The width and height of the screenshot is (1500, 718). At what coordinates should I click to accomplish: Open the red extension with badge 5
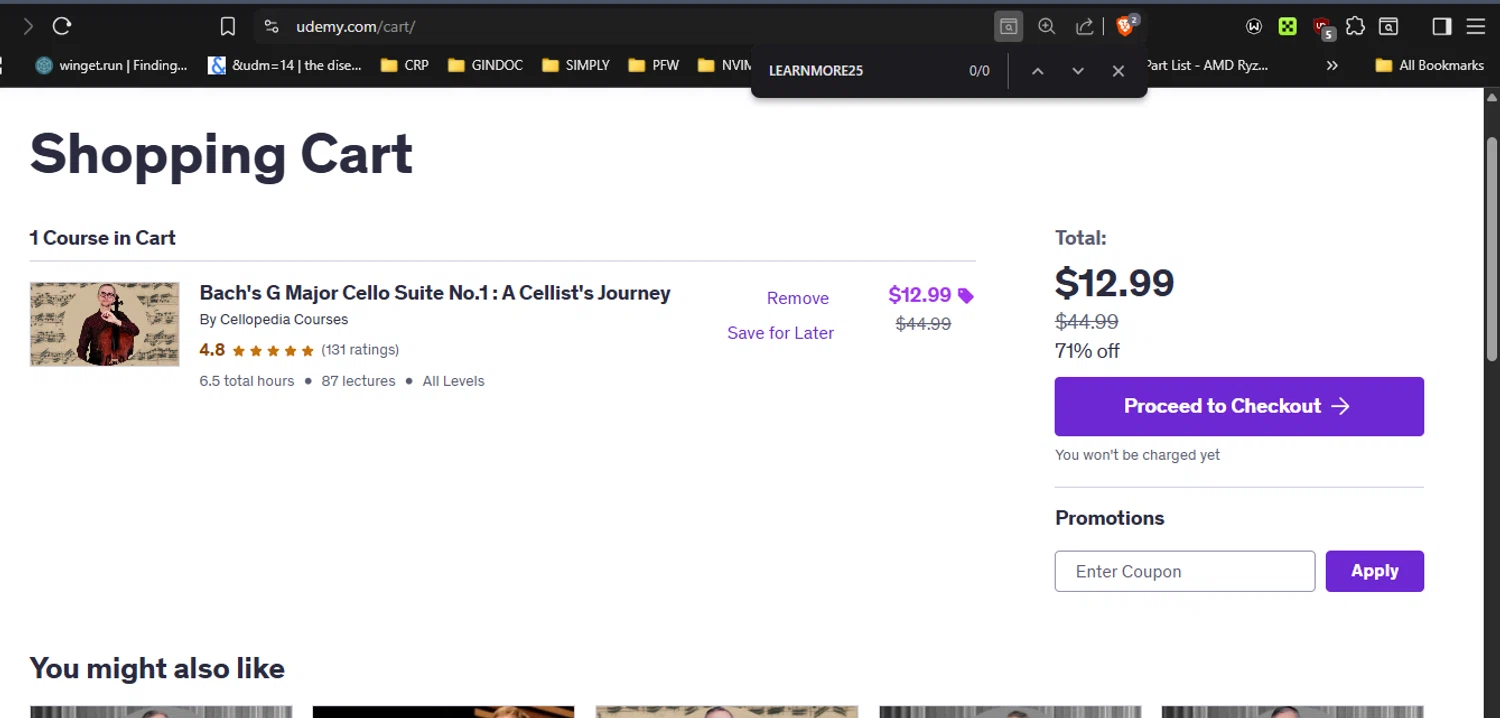coord(1323,28)
